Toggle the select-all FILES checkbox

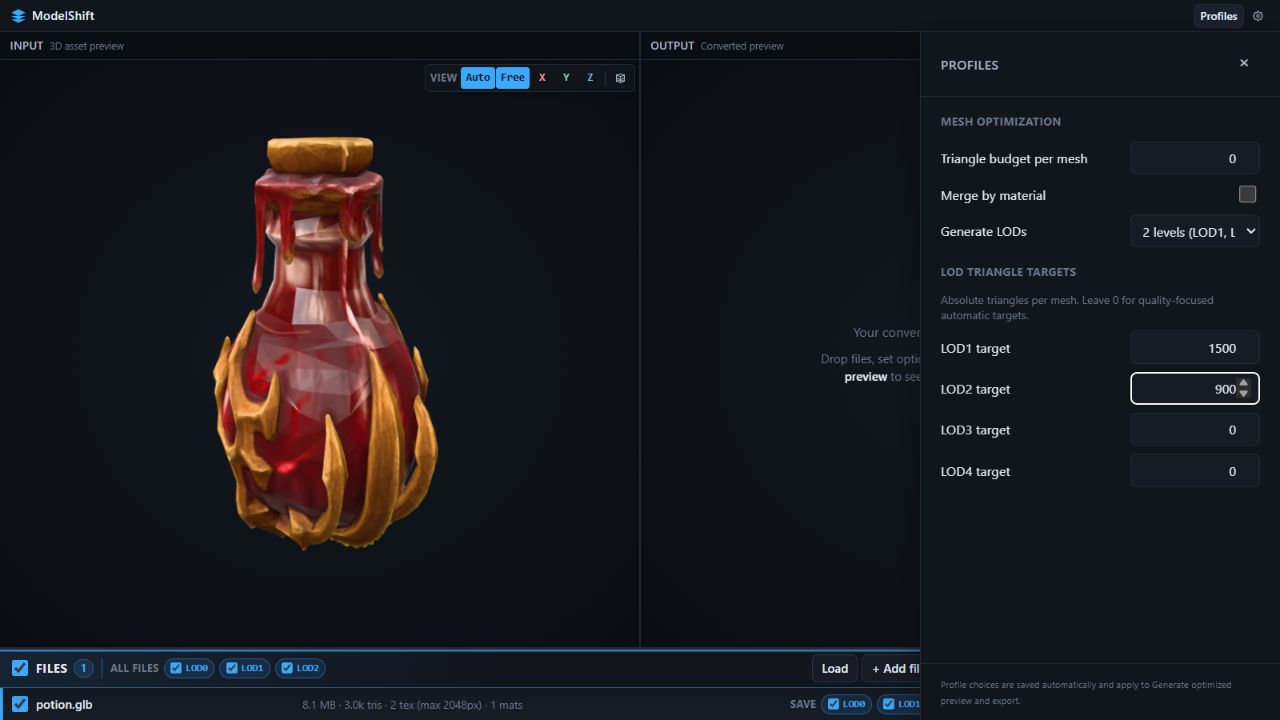point(20,668)
